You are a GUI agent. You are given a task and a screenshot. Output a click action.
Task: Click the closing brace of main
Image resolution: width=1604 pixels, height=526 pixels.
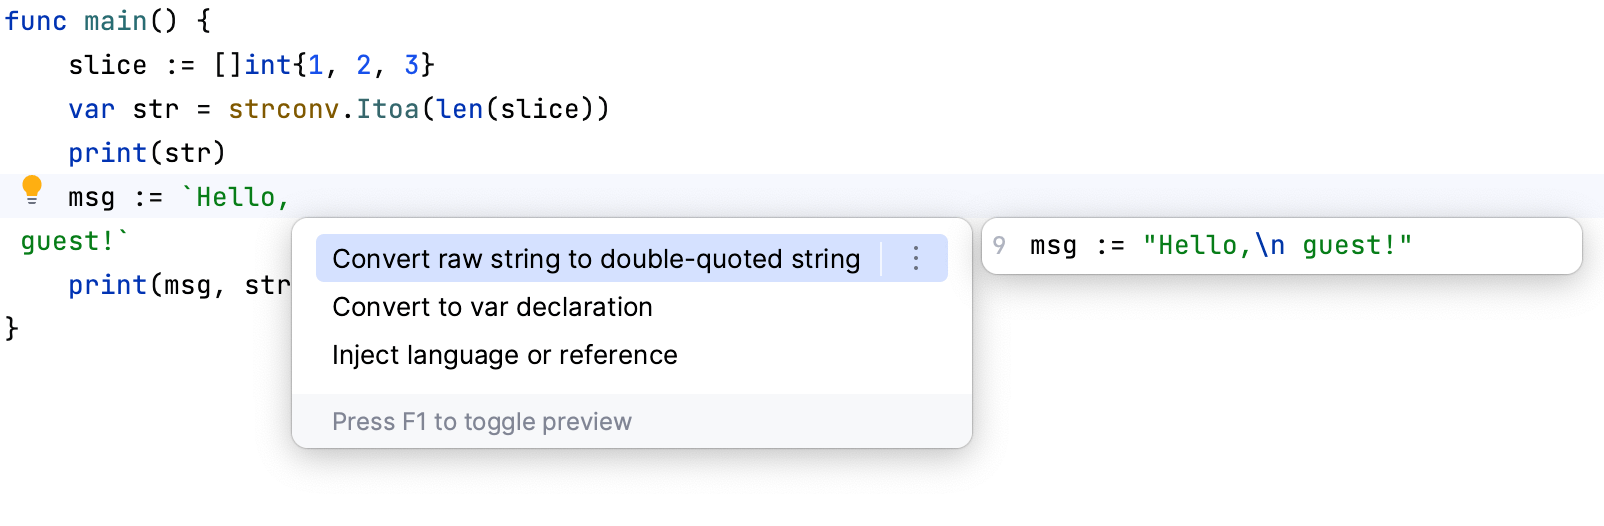coord(12,329)
